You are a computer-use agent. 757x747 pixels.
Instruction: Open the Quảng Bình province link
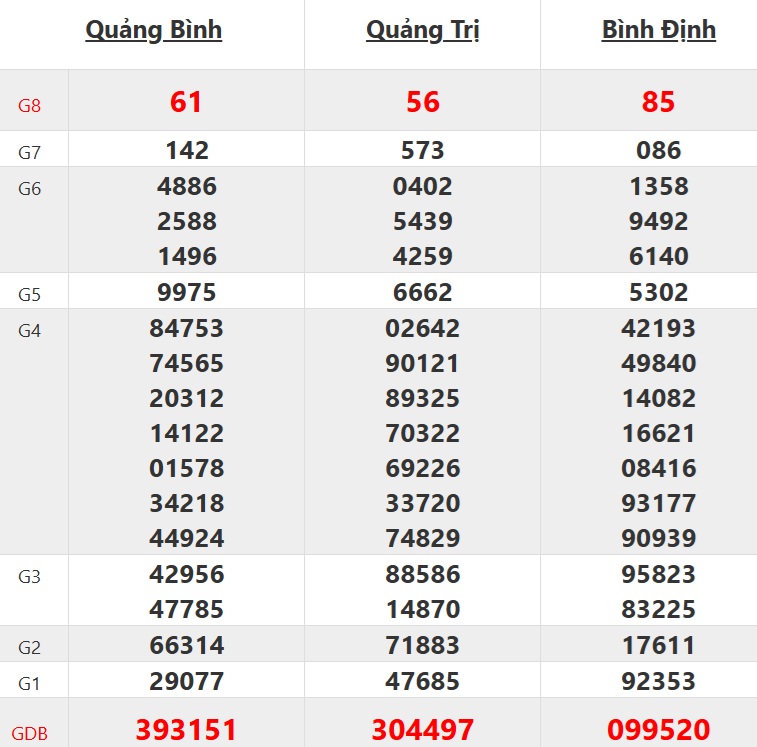154,30
